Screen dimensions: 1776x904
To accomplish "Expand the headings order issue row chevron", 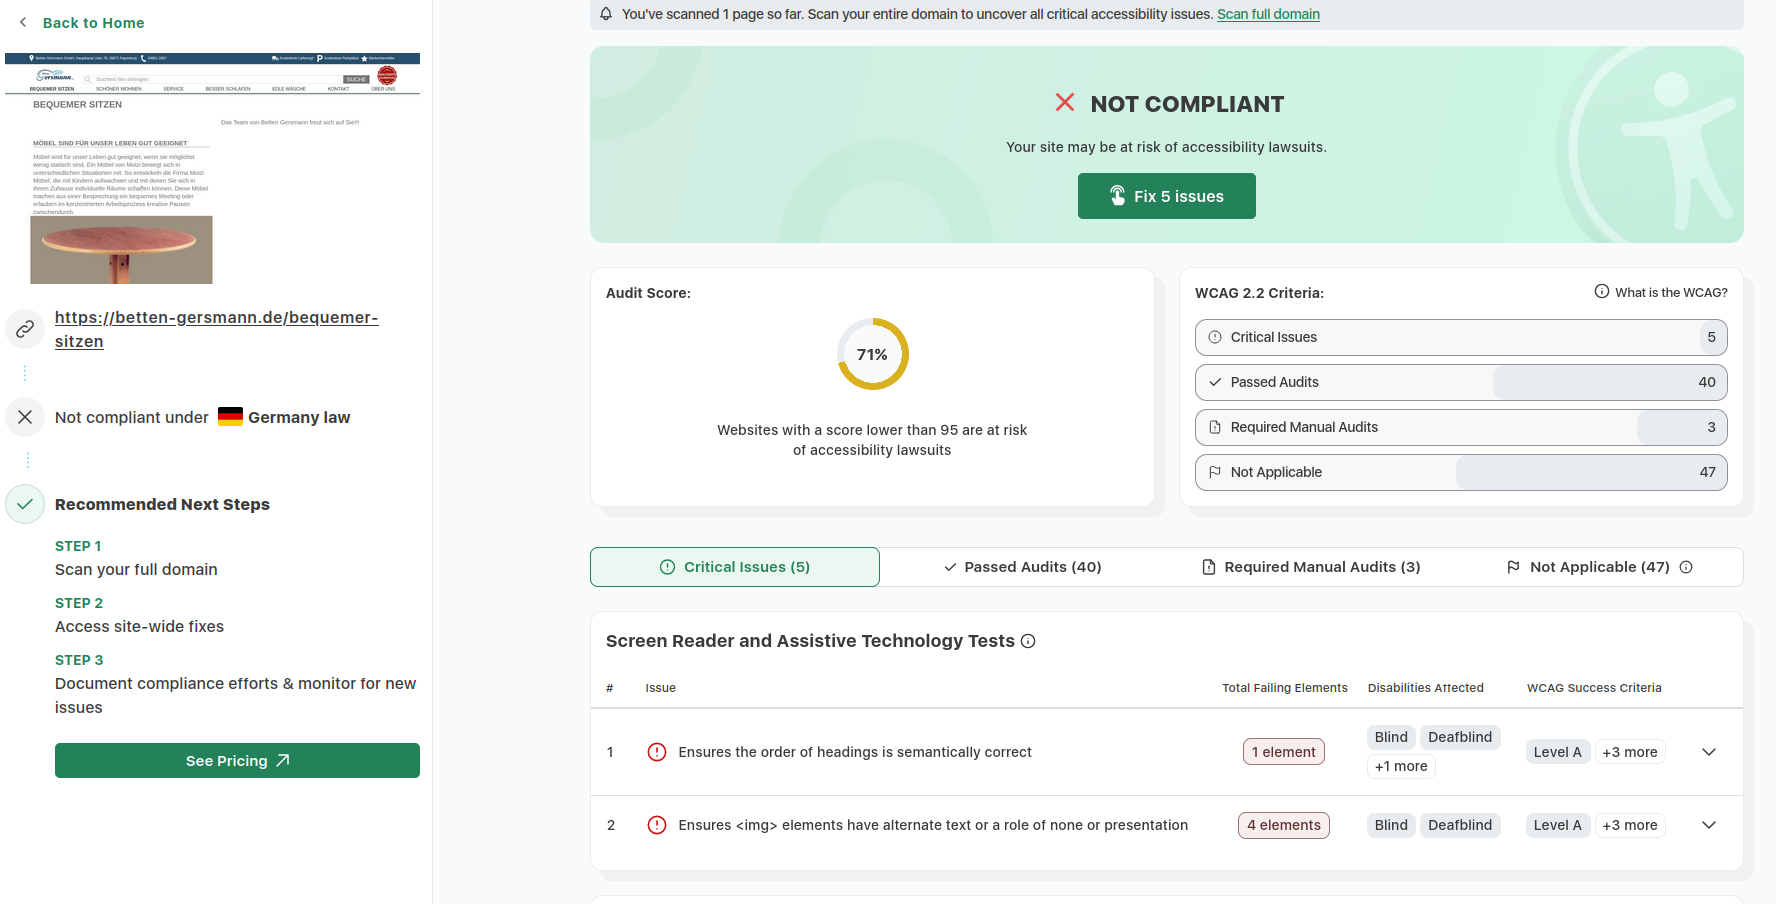I will tap(1709, 752).
